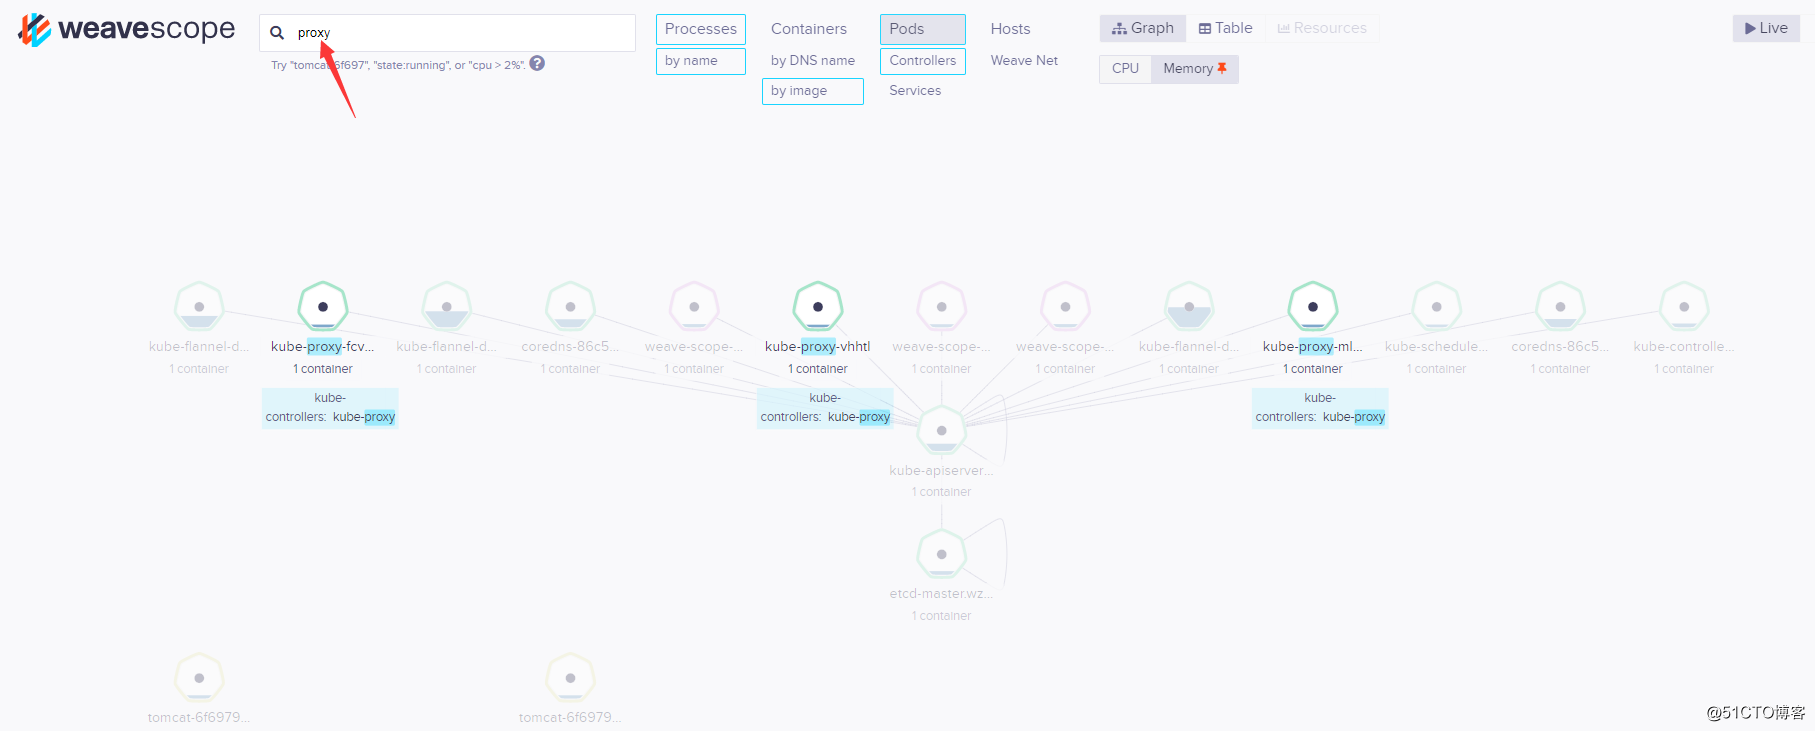The width and height of the screenshot is (1815, 731).
Task: Switch to Table layout mode
Action: pyautogui.click(x=1225, y=28)
